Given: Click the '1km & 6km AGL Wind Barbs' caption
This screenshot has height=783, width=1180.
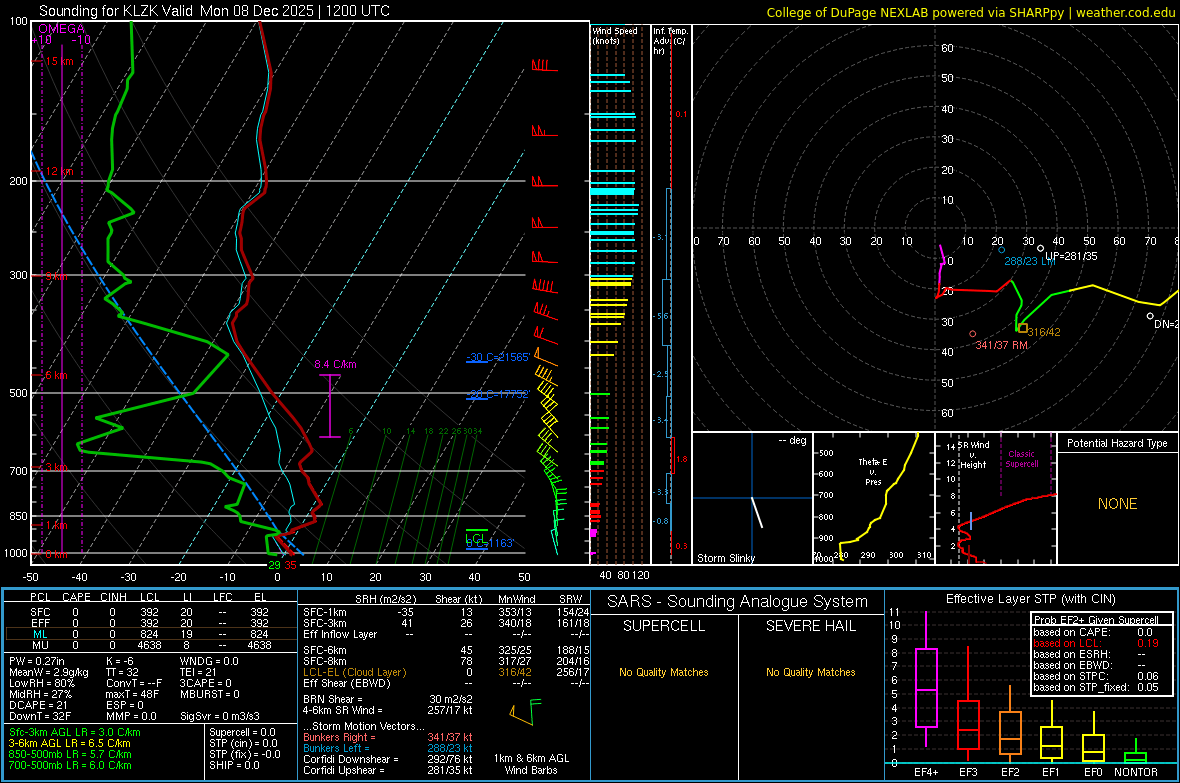Looking at the screenshot, I should tap(531, 764).
